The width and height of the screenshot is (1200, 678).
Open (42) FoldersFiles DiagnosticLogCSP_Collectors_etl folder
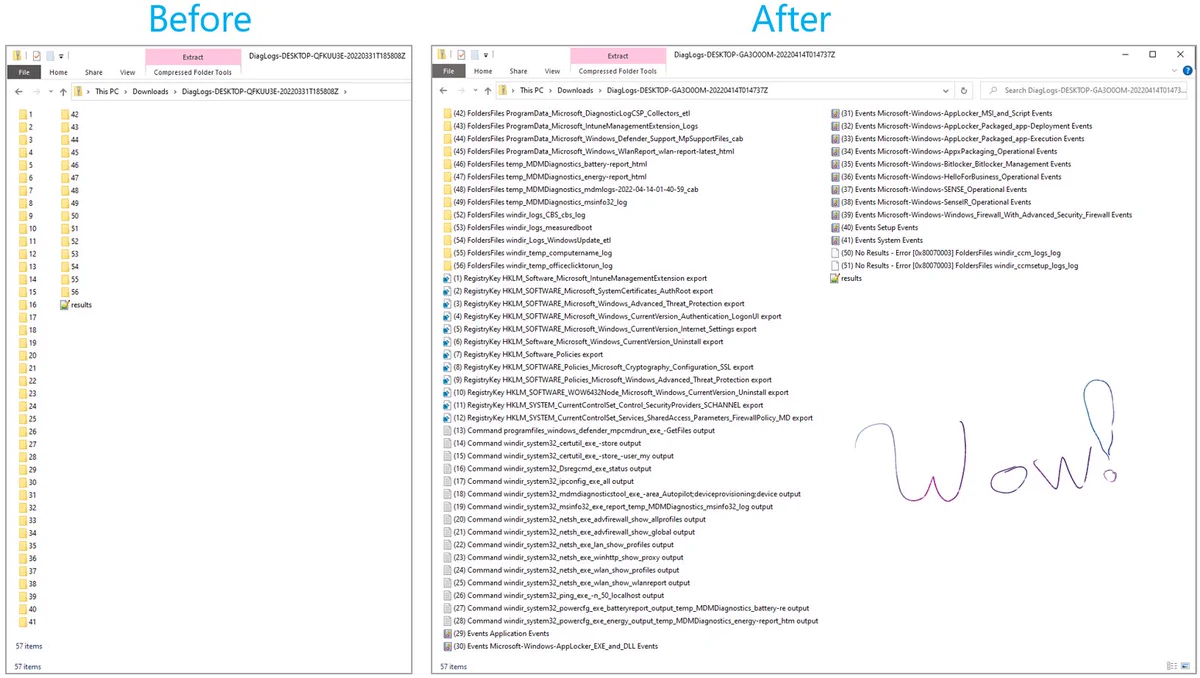tap(566, 114)
